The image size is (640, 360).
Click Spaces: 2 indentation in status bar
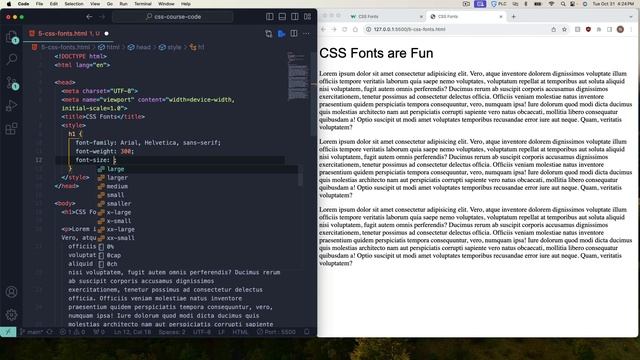(171, 332)
